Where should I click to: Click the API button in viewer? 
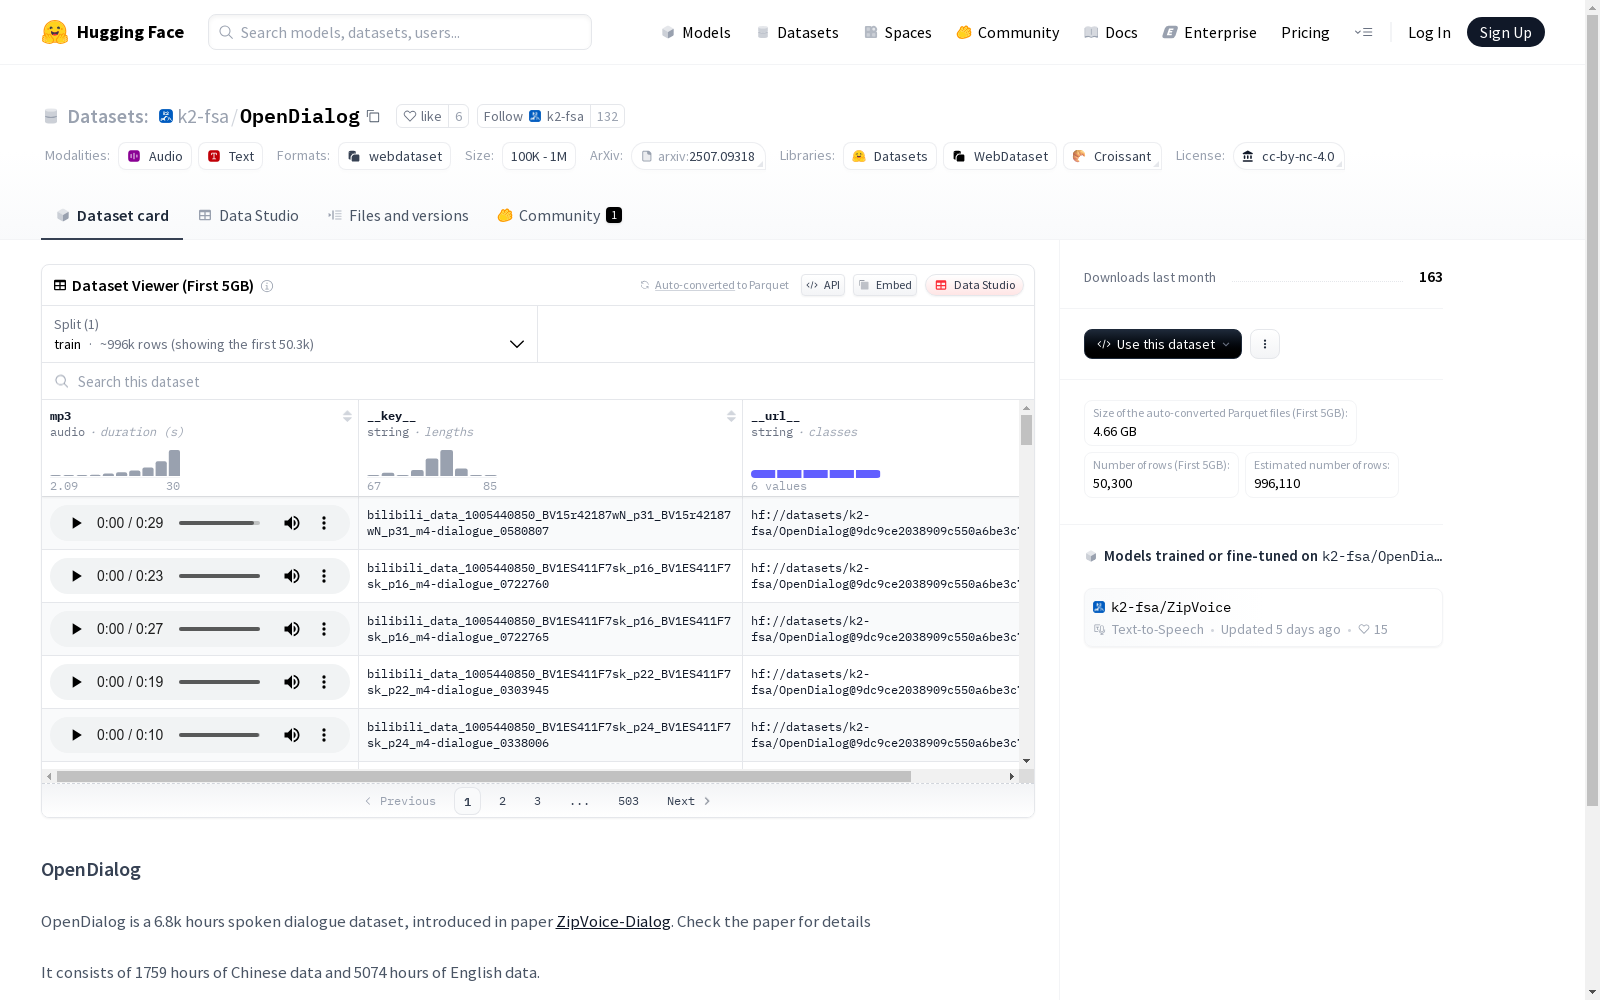[823, 285]
